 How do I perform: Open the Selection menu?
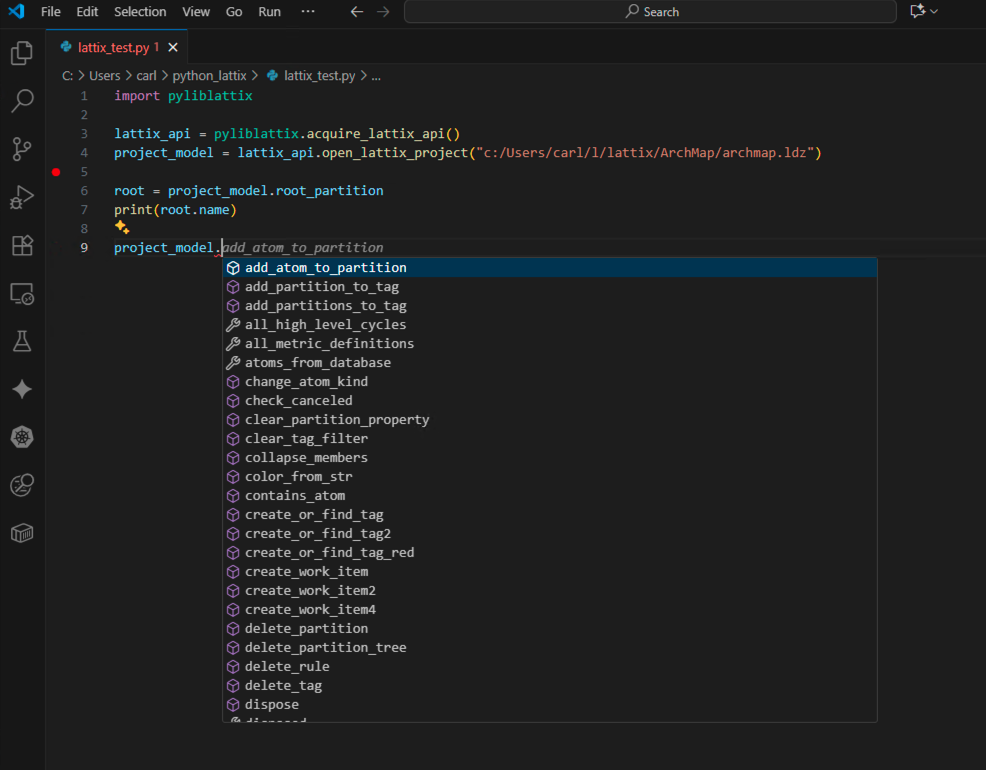point(140,12)
